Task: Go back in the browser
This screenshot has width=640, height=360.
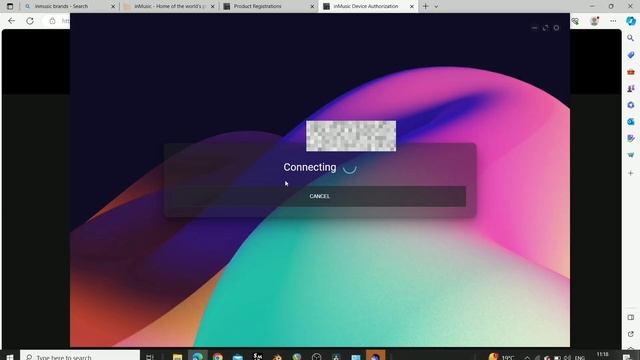Action: pyautogui.click(x=11, y=21)
